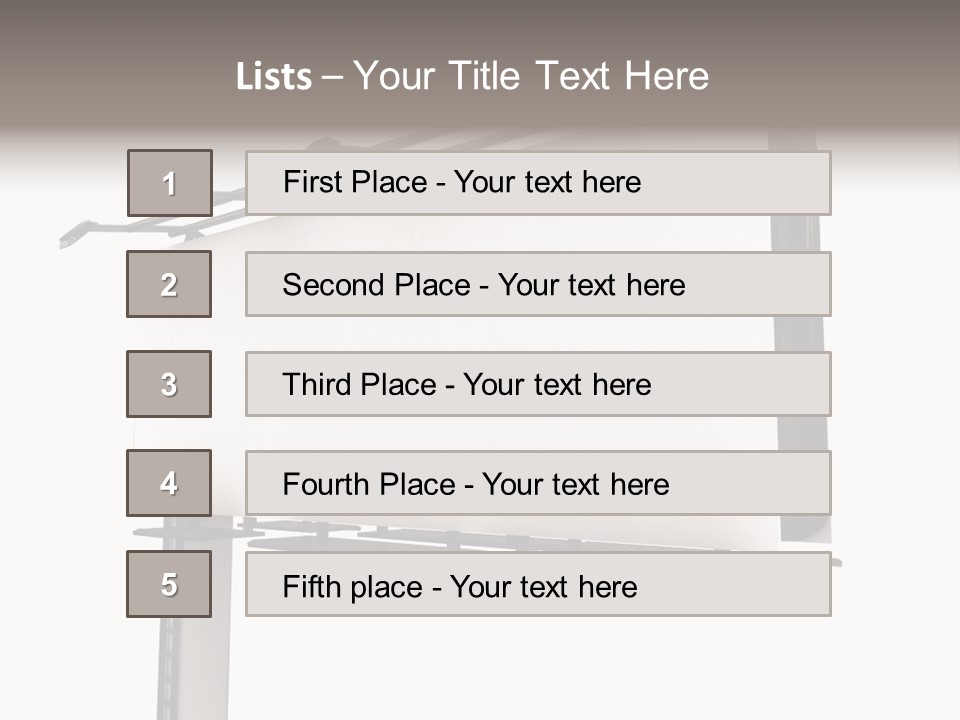The width and height of the screenshot is (960, 720).
Task: Place cursor on the word "Fourth"
Action: pos(328,485)
